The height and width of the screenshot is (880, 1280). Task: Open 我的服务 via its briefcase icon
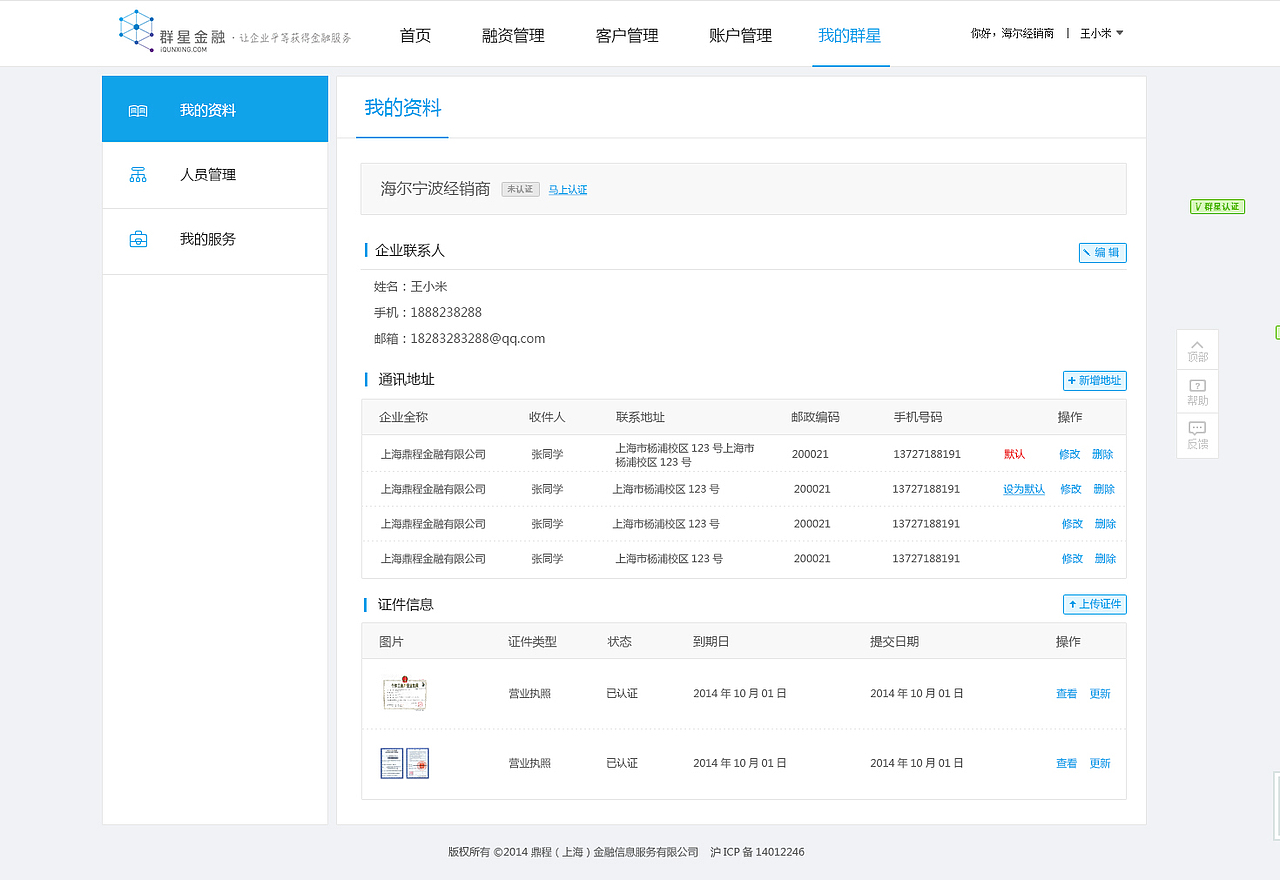[137, 240]
